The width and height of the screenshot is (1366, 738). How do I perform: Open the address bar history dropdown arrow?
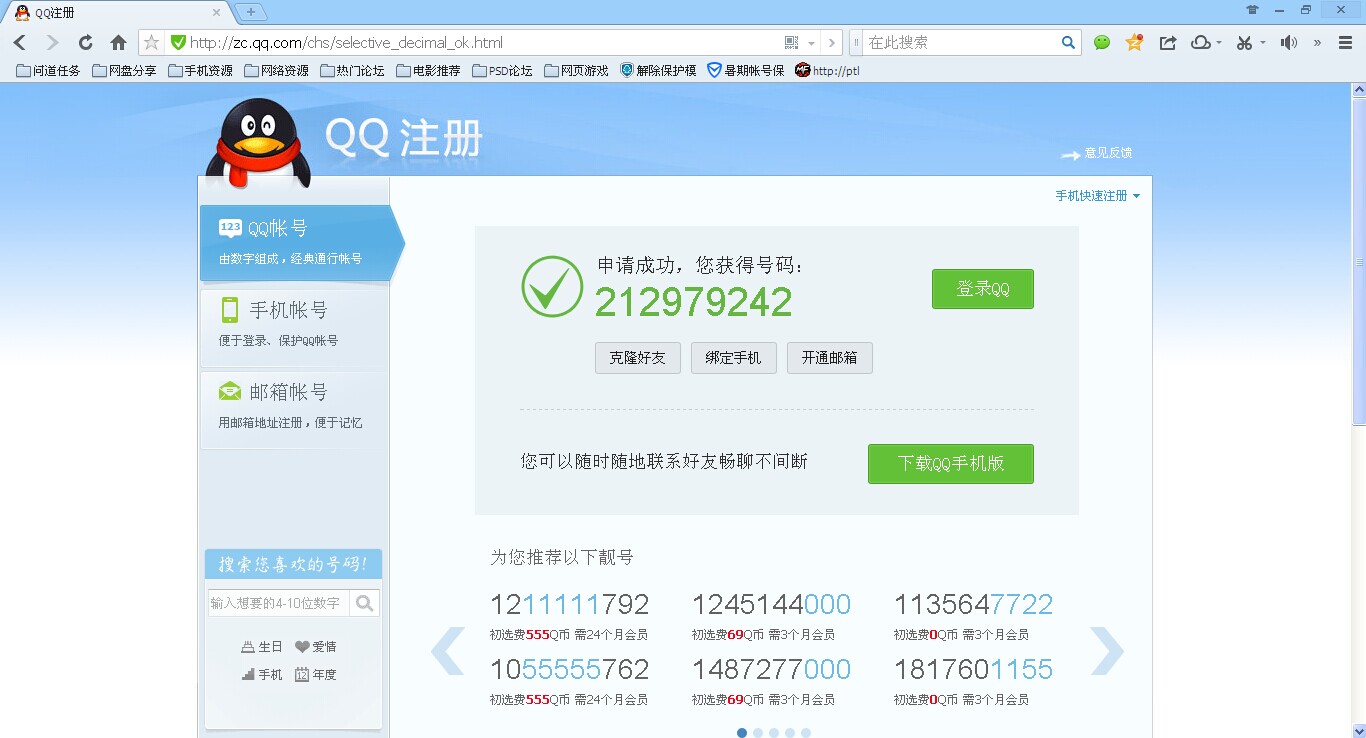pos(811,43)
